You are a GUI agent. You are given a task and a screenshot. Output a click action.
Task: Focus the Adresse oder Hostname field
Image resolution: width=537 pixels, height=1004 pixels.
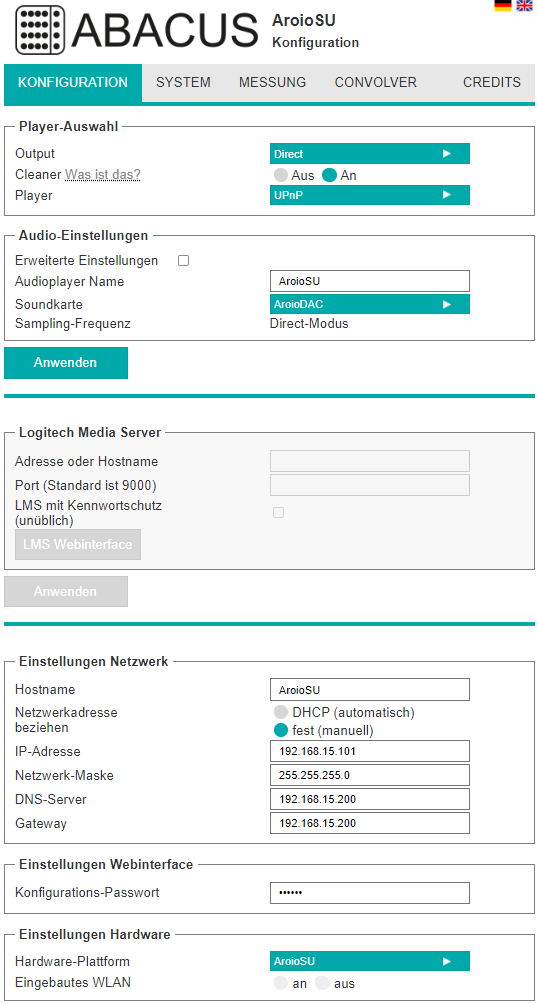(370, 461)
